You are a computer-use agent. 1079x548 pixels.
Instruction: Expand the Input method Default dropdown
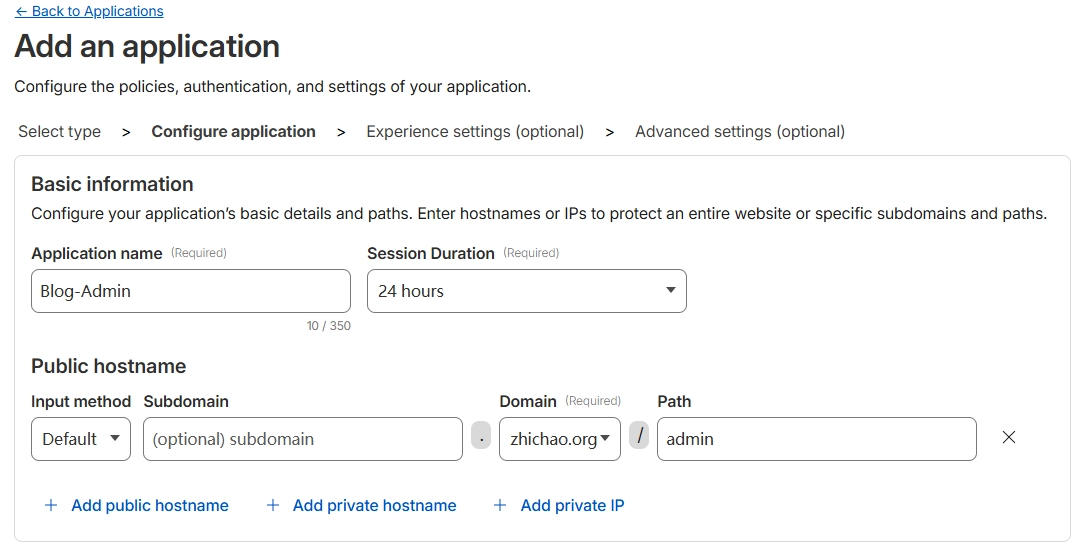[x=81, y=439]
